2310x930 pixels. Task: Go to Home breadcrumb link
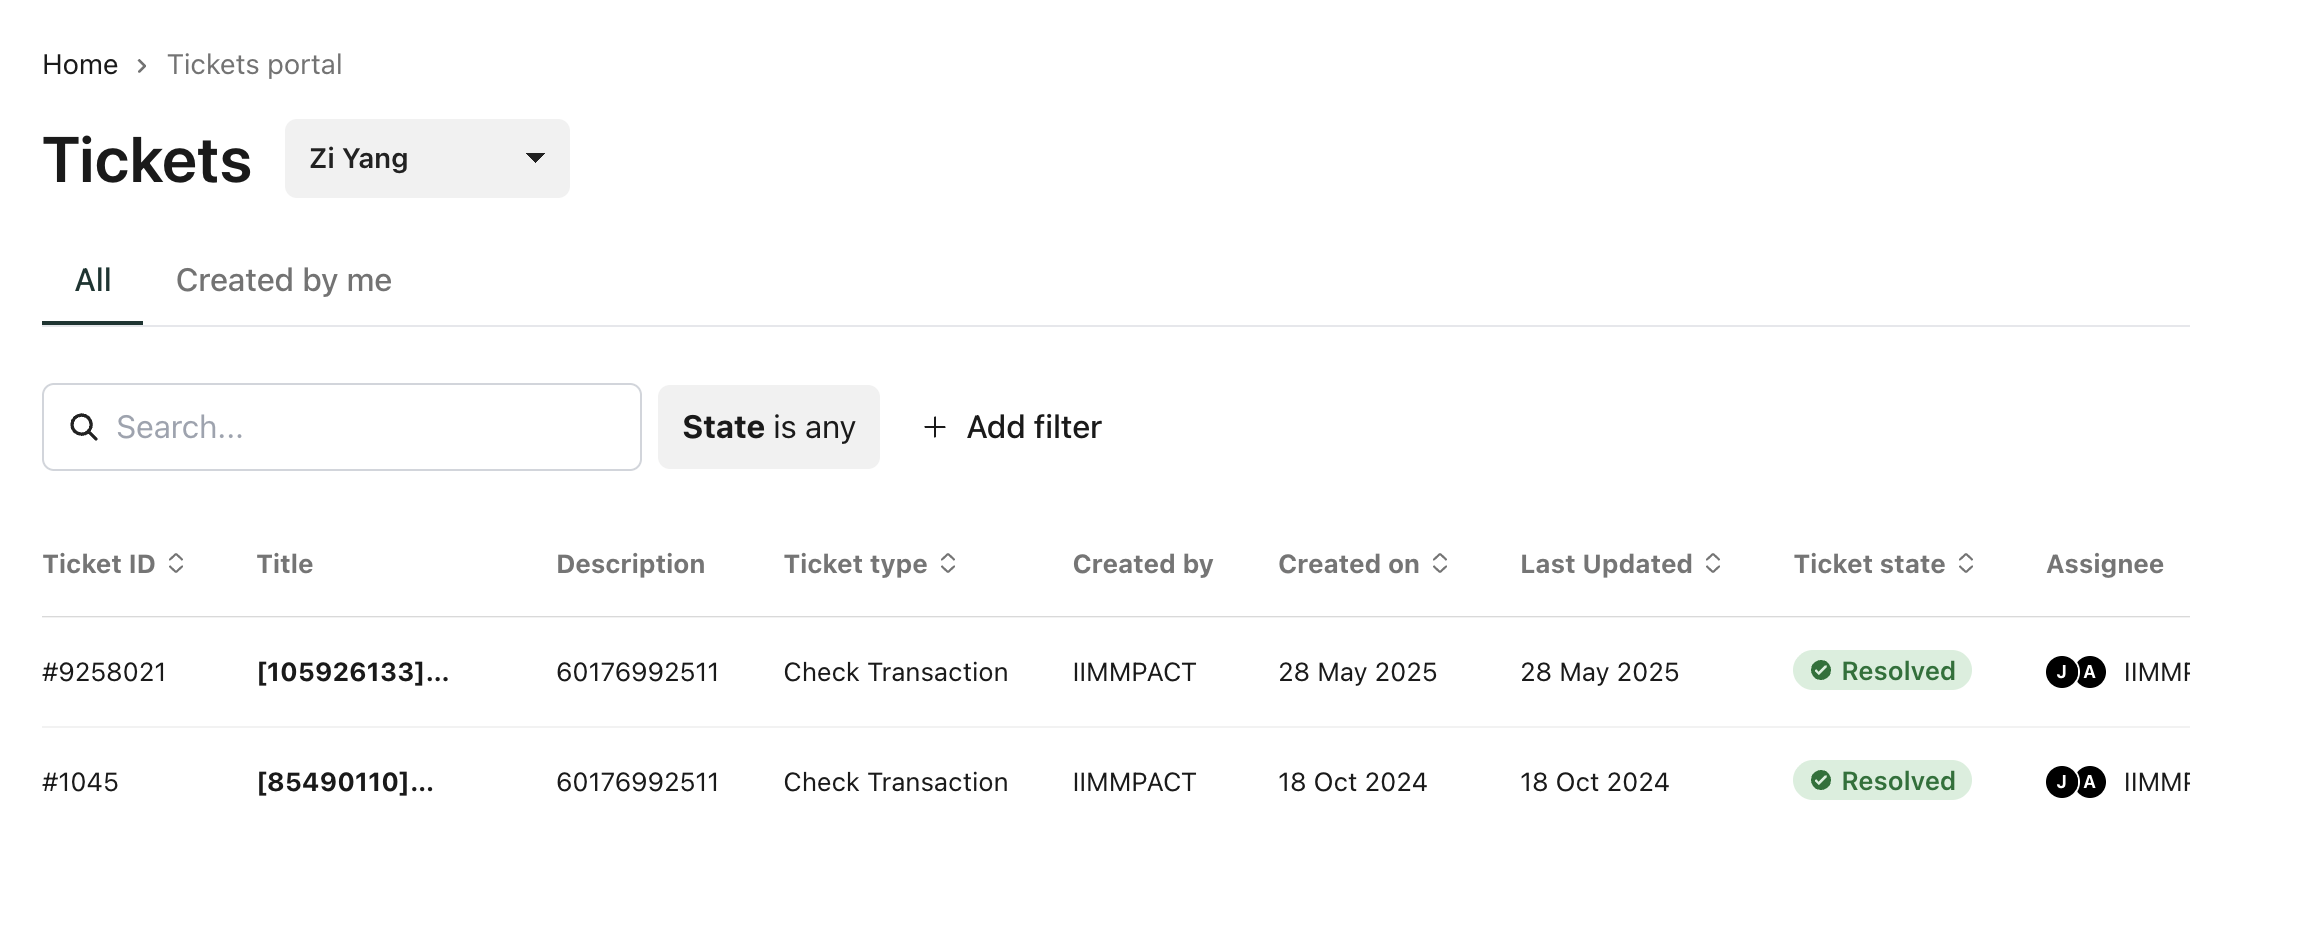(x=80, y=65)
